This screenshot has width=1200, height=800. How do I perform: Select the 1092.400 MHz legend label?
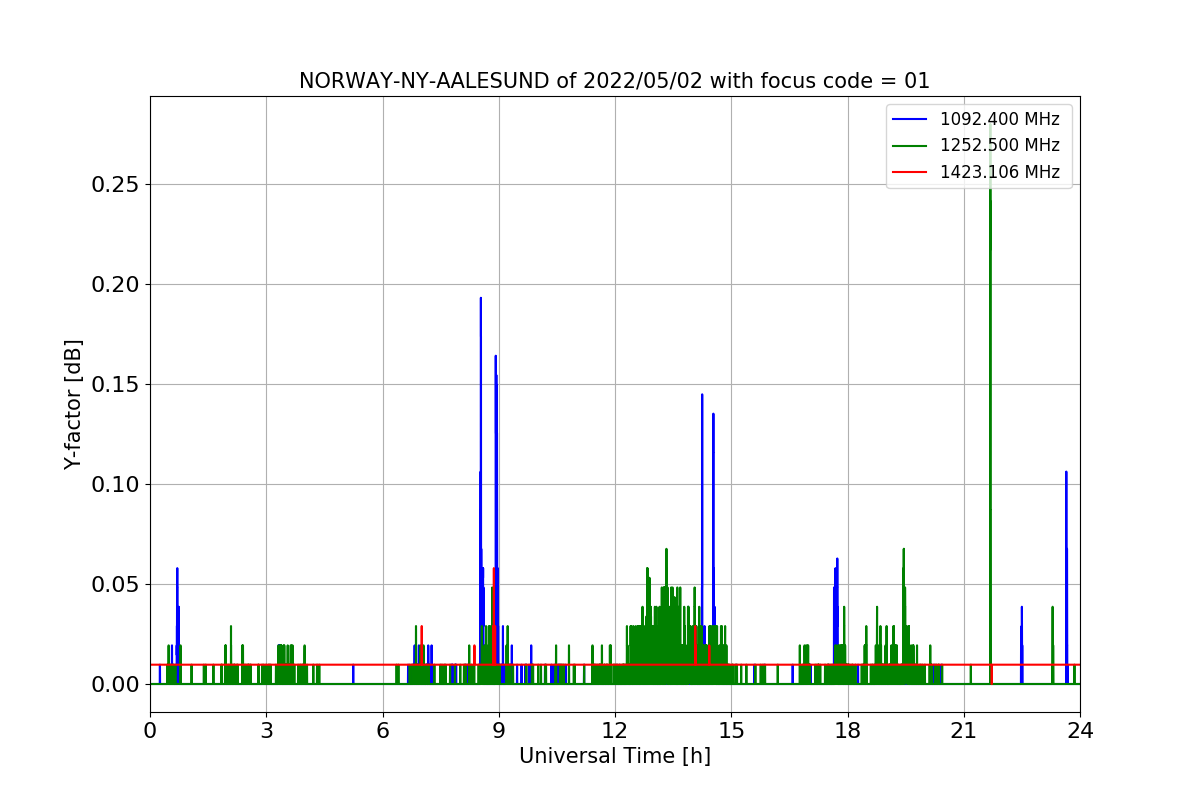coord(999,120)
